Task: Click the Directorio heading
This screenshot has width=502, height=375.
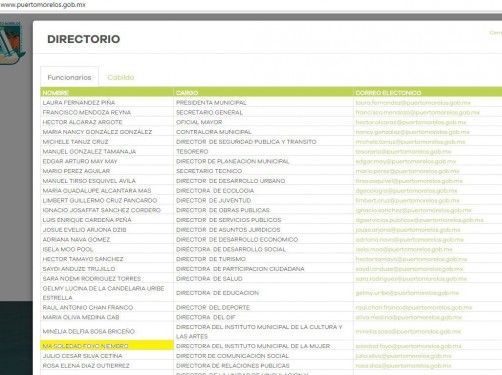Action: click(x=84, y=39)
